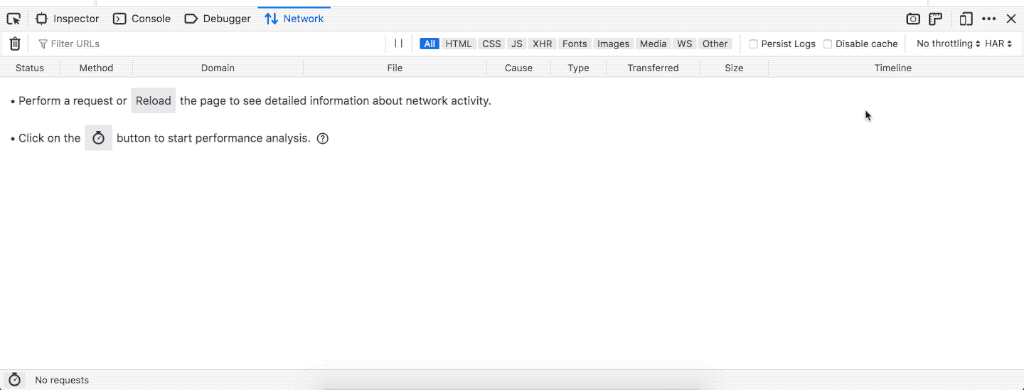Viewport: 1024px width, 390px height.
Task: Show All request types
Action: point(429,44)
